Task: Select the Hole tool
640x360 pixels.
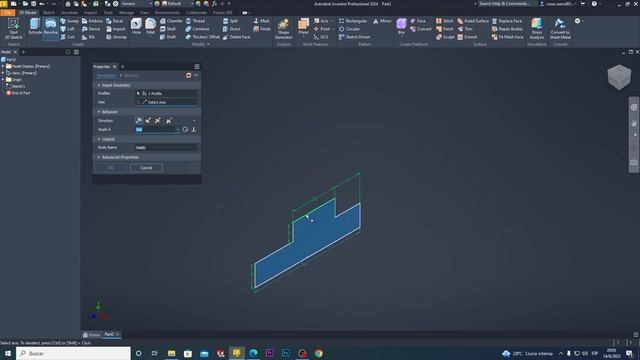Action: tap(136, 27)
